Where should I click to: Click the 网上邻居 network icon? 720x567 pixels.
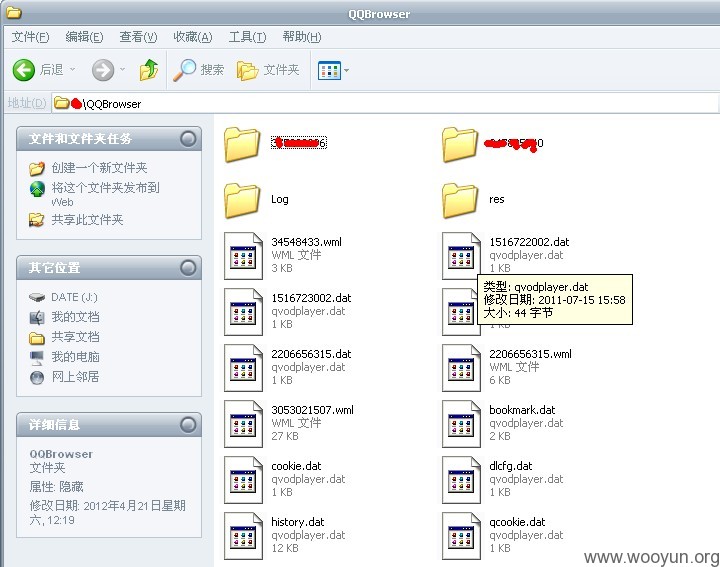click(37, 377)
